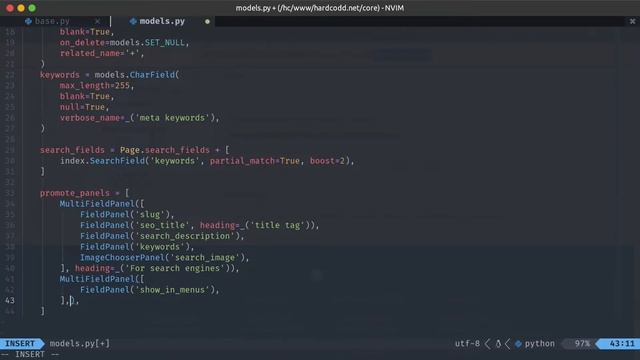Click FieldPanel('seo_title' line

[x=200, y=225]
